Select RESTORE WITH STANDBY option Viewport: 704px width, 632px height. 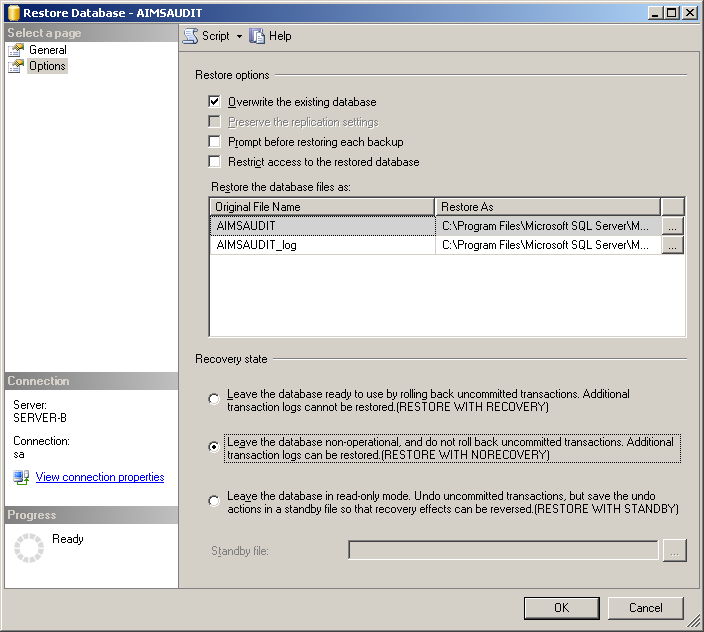tap(214, 502)
